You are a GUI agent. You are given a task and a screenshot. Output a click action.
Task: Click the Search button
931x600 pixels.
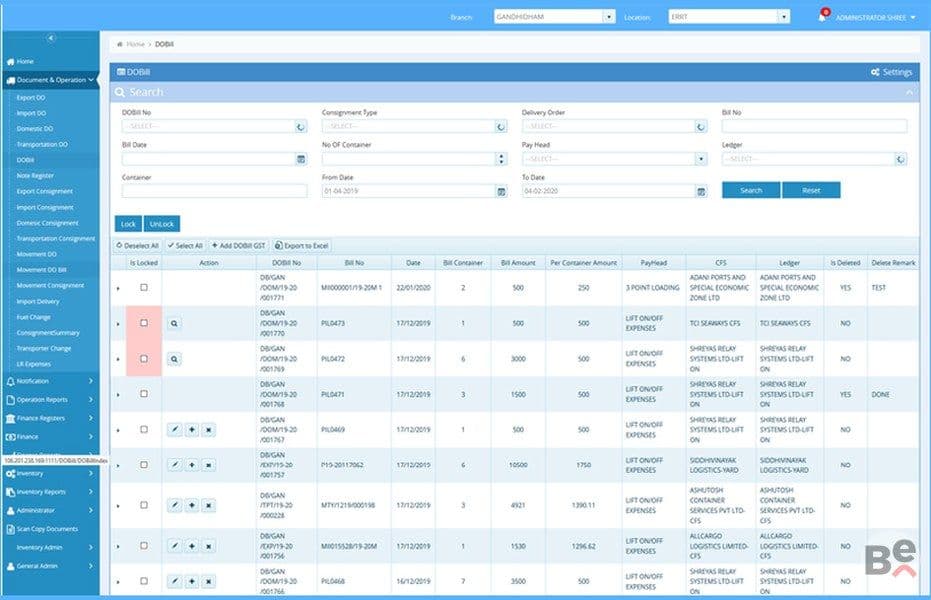tap(751, 191)
